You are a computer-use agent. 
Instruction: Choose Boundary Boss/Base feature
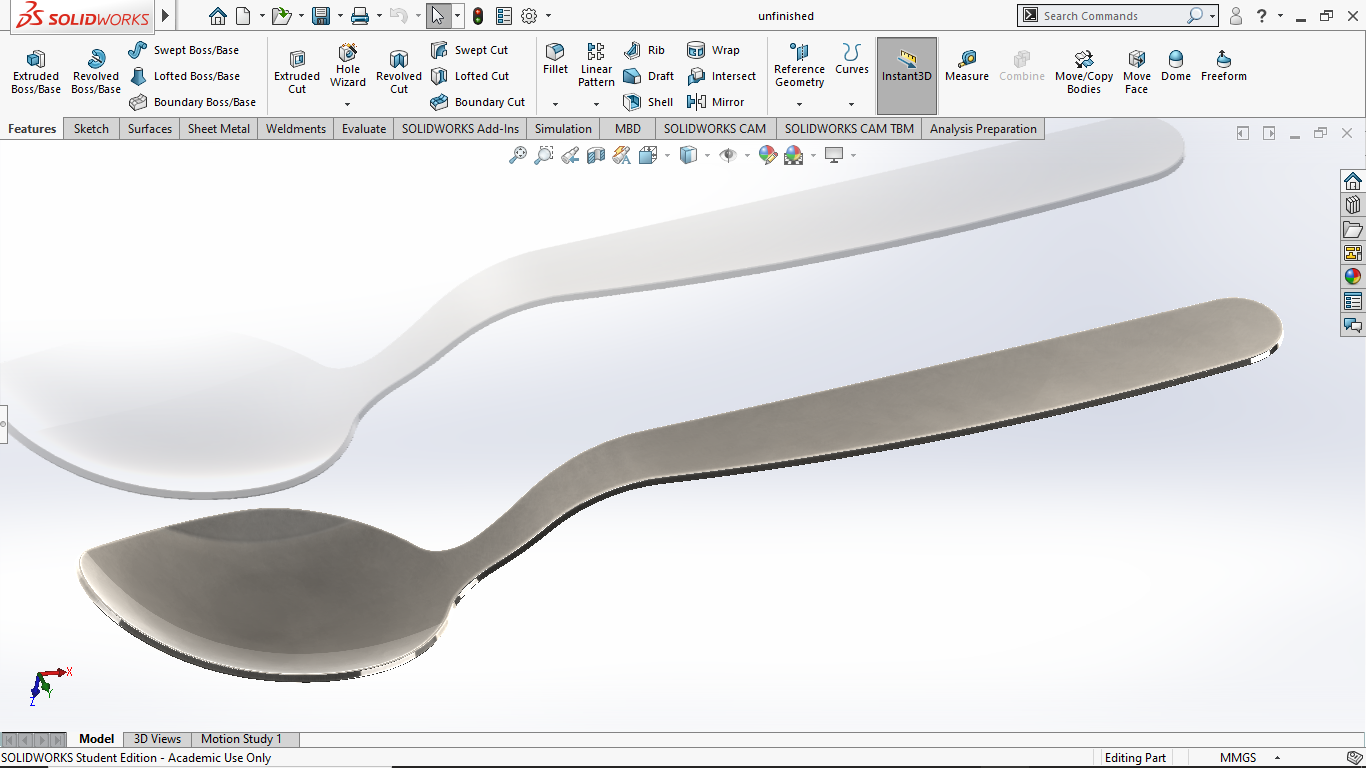tap(192, 102)
